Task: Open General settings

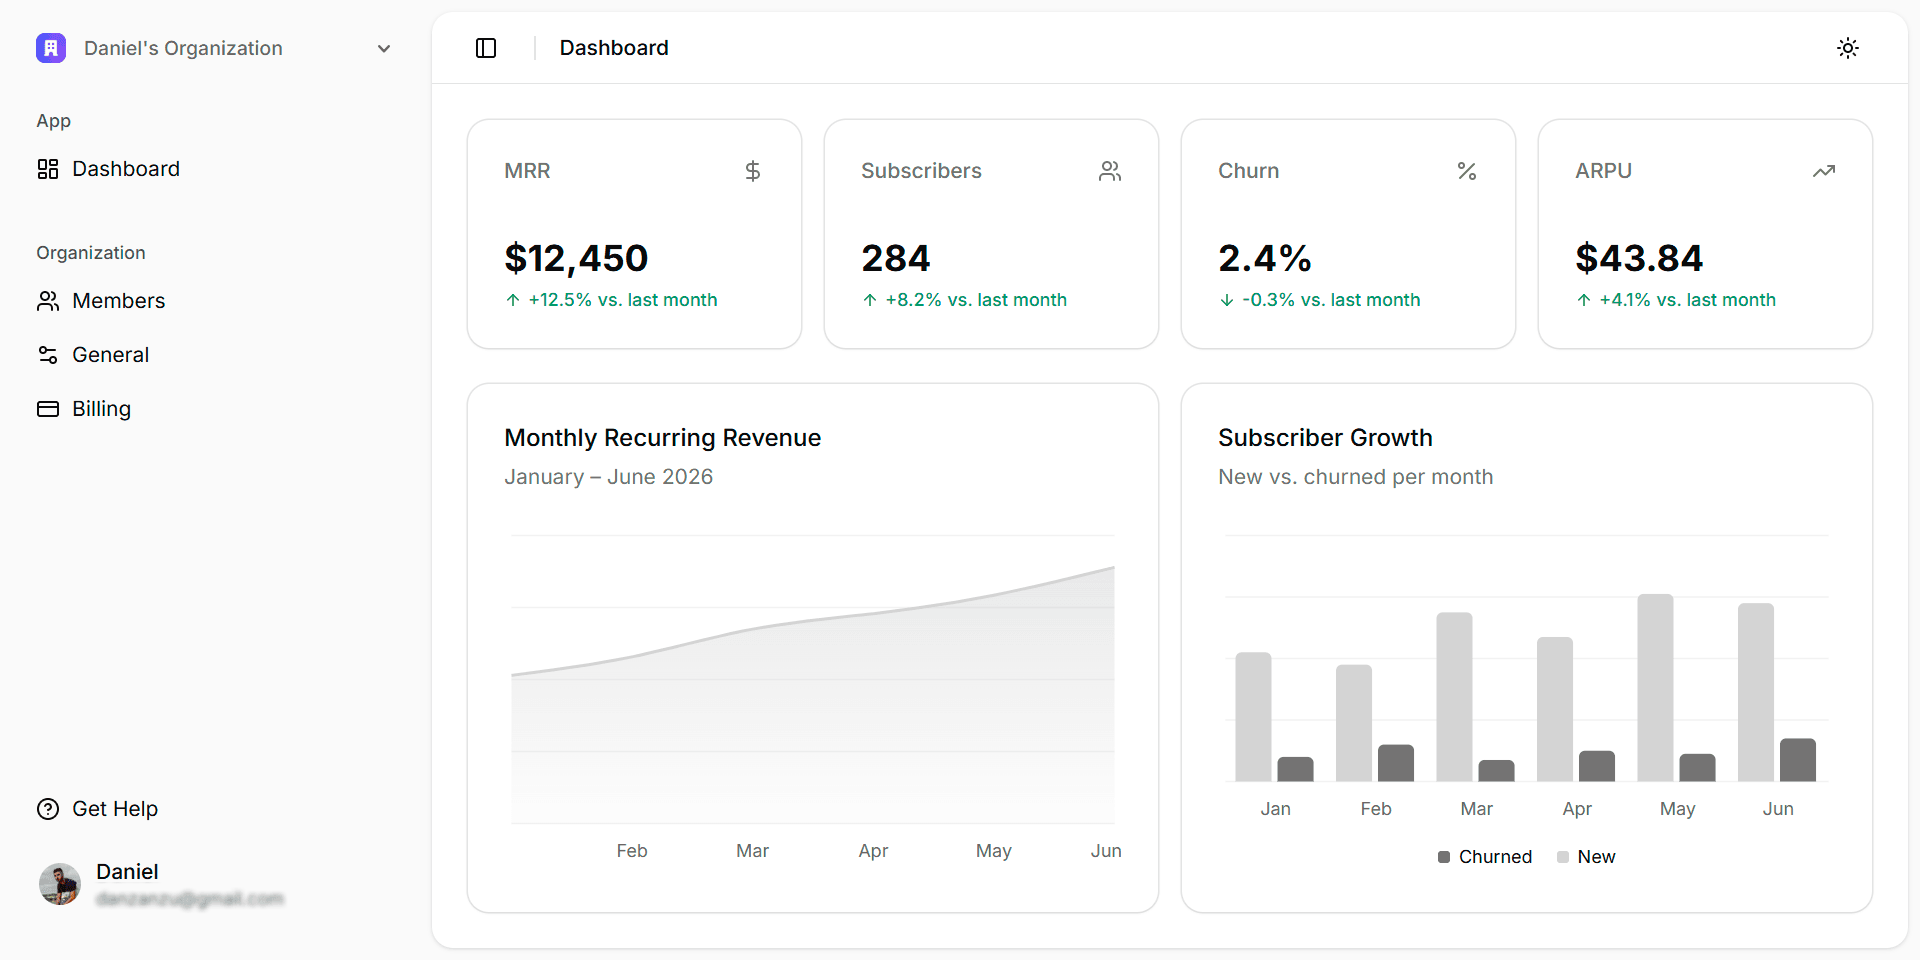Action: point(214,355)
